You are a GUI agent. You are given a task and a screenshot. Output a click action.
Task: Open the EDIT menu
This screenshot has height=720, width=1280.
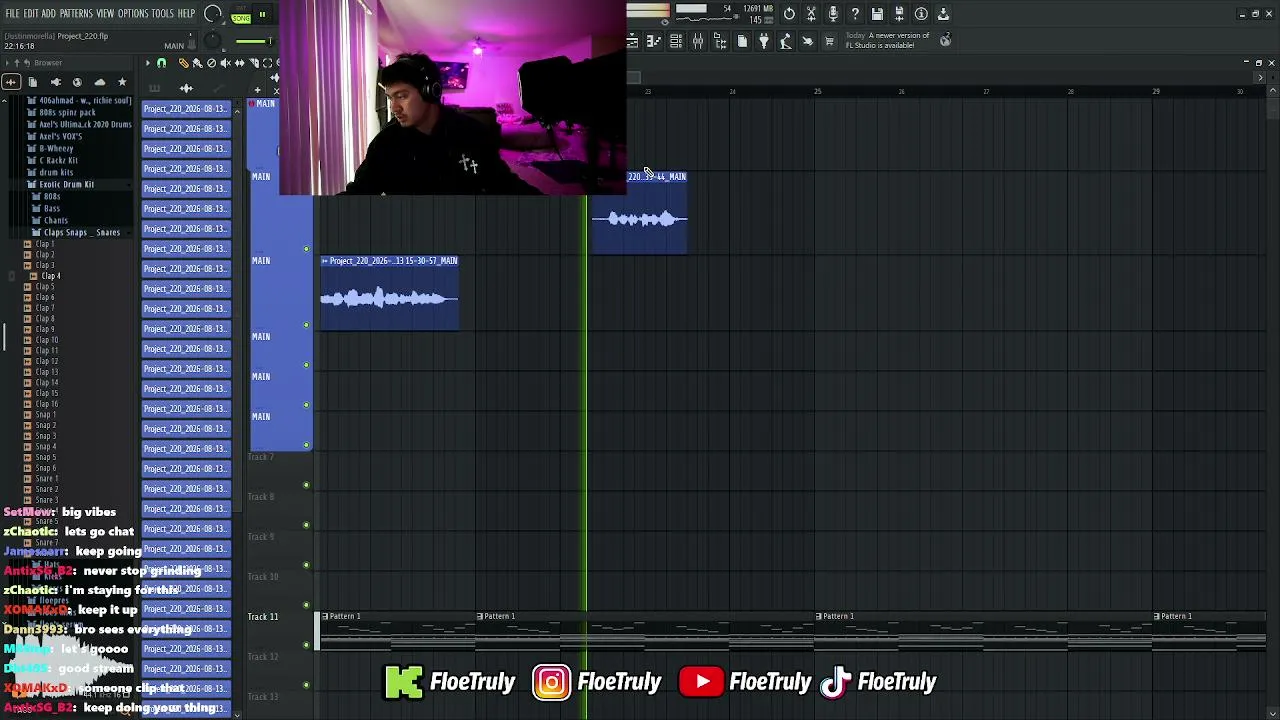coord(31,14)
